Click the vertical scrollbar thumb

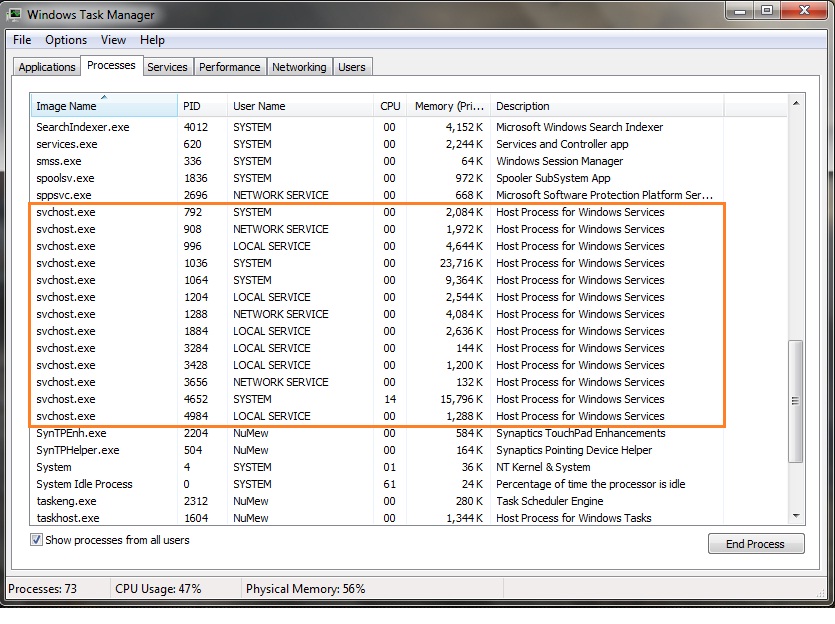coord(796,401)
